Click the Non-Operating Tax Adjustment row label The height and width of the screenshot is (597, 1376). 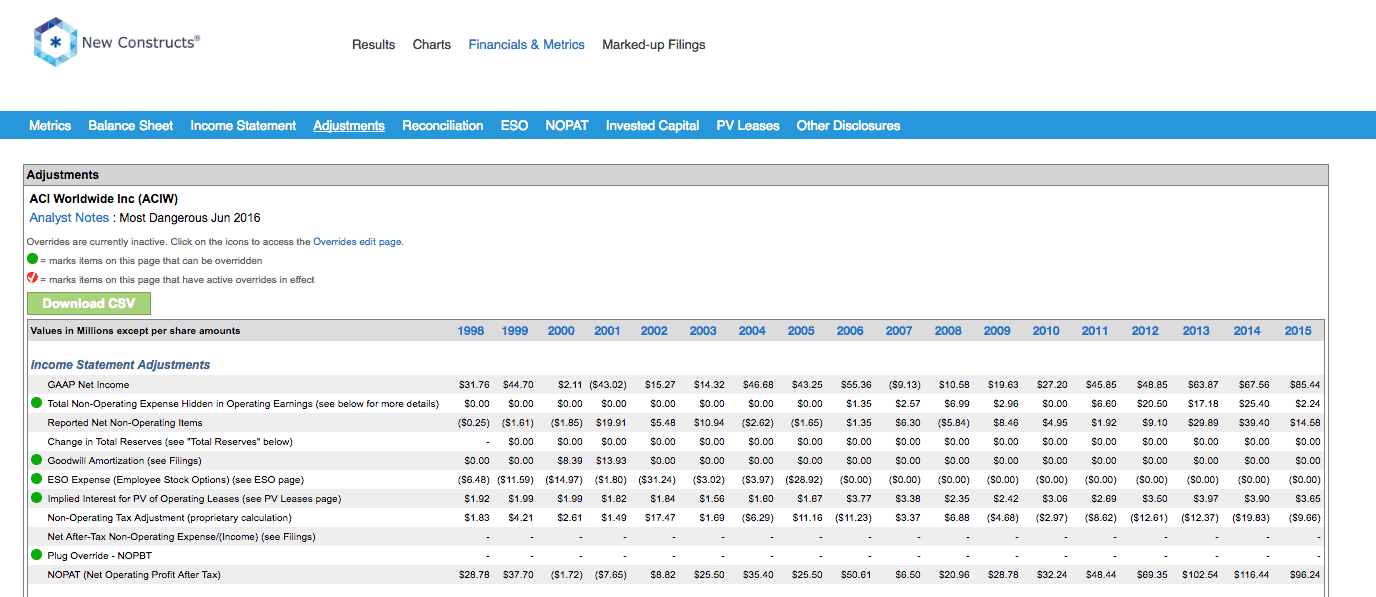click(x=169, y=518)
